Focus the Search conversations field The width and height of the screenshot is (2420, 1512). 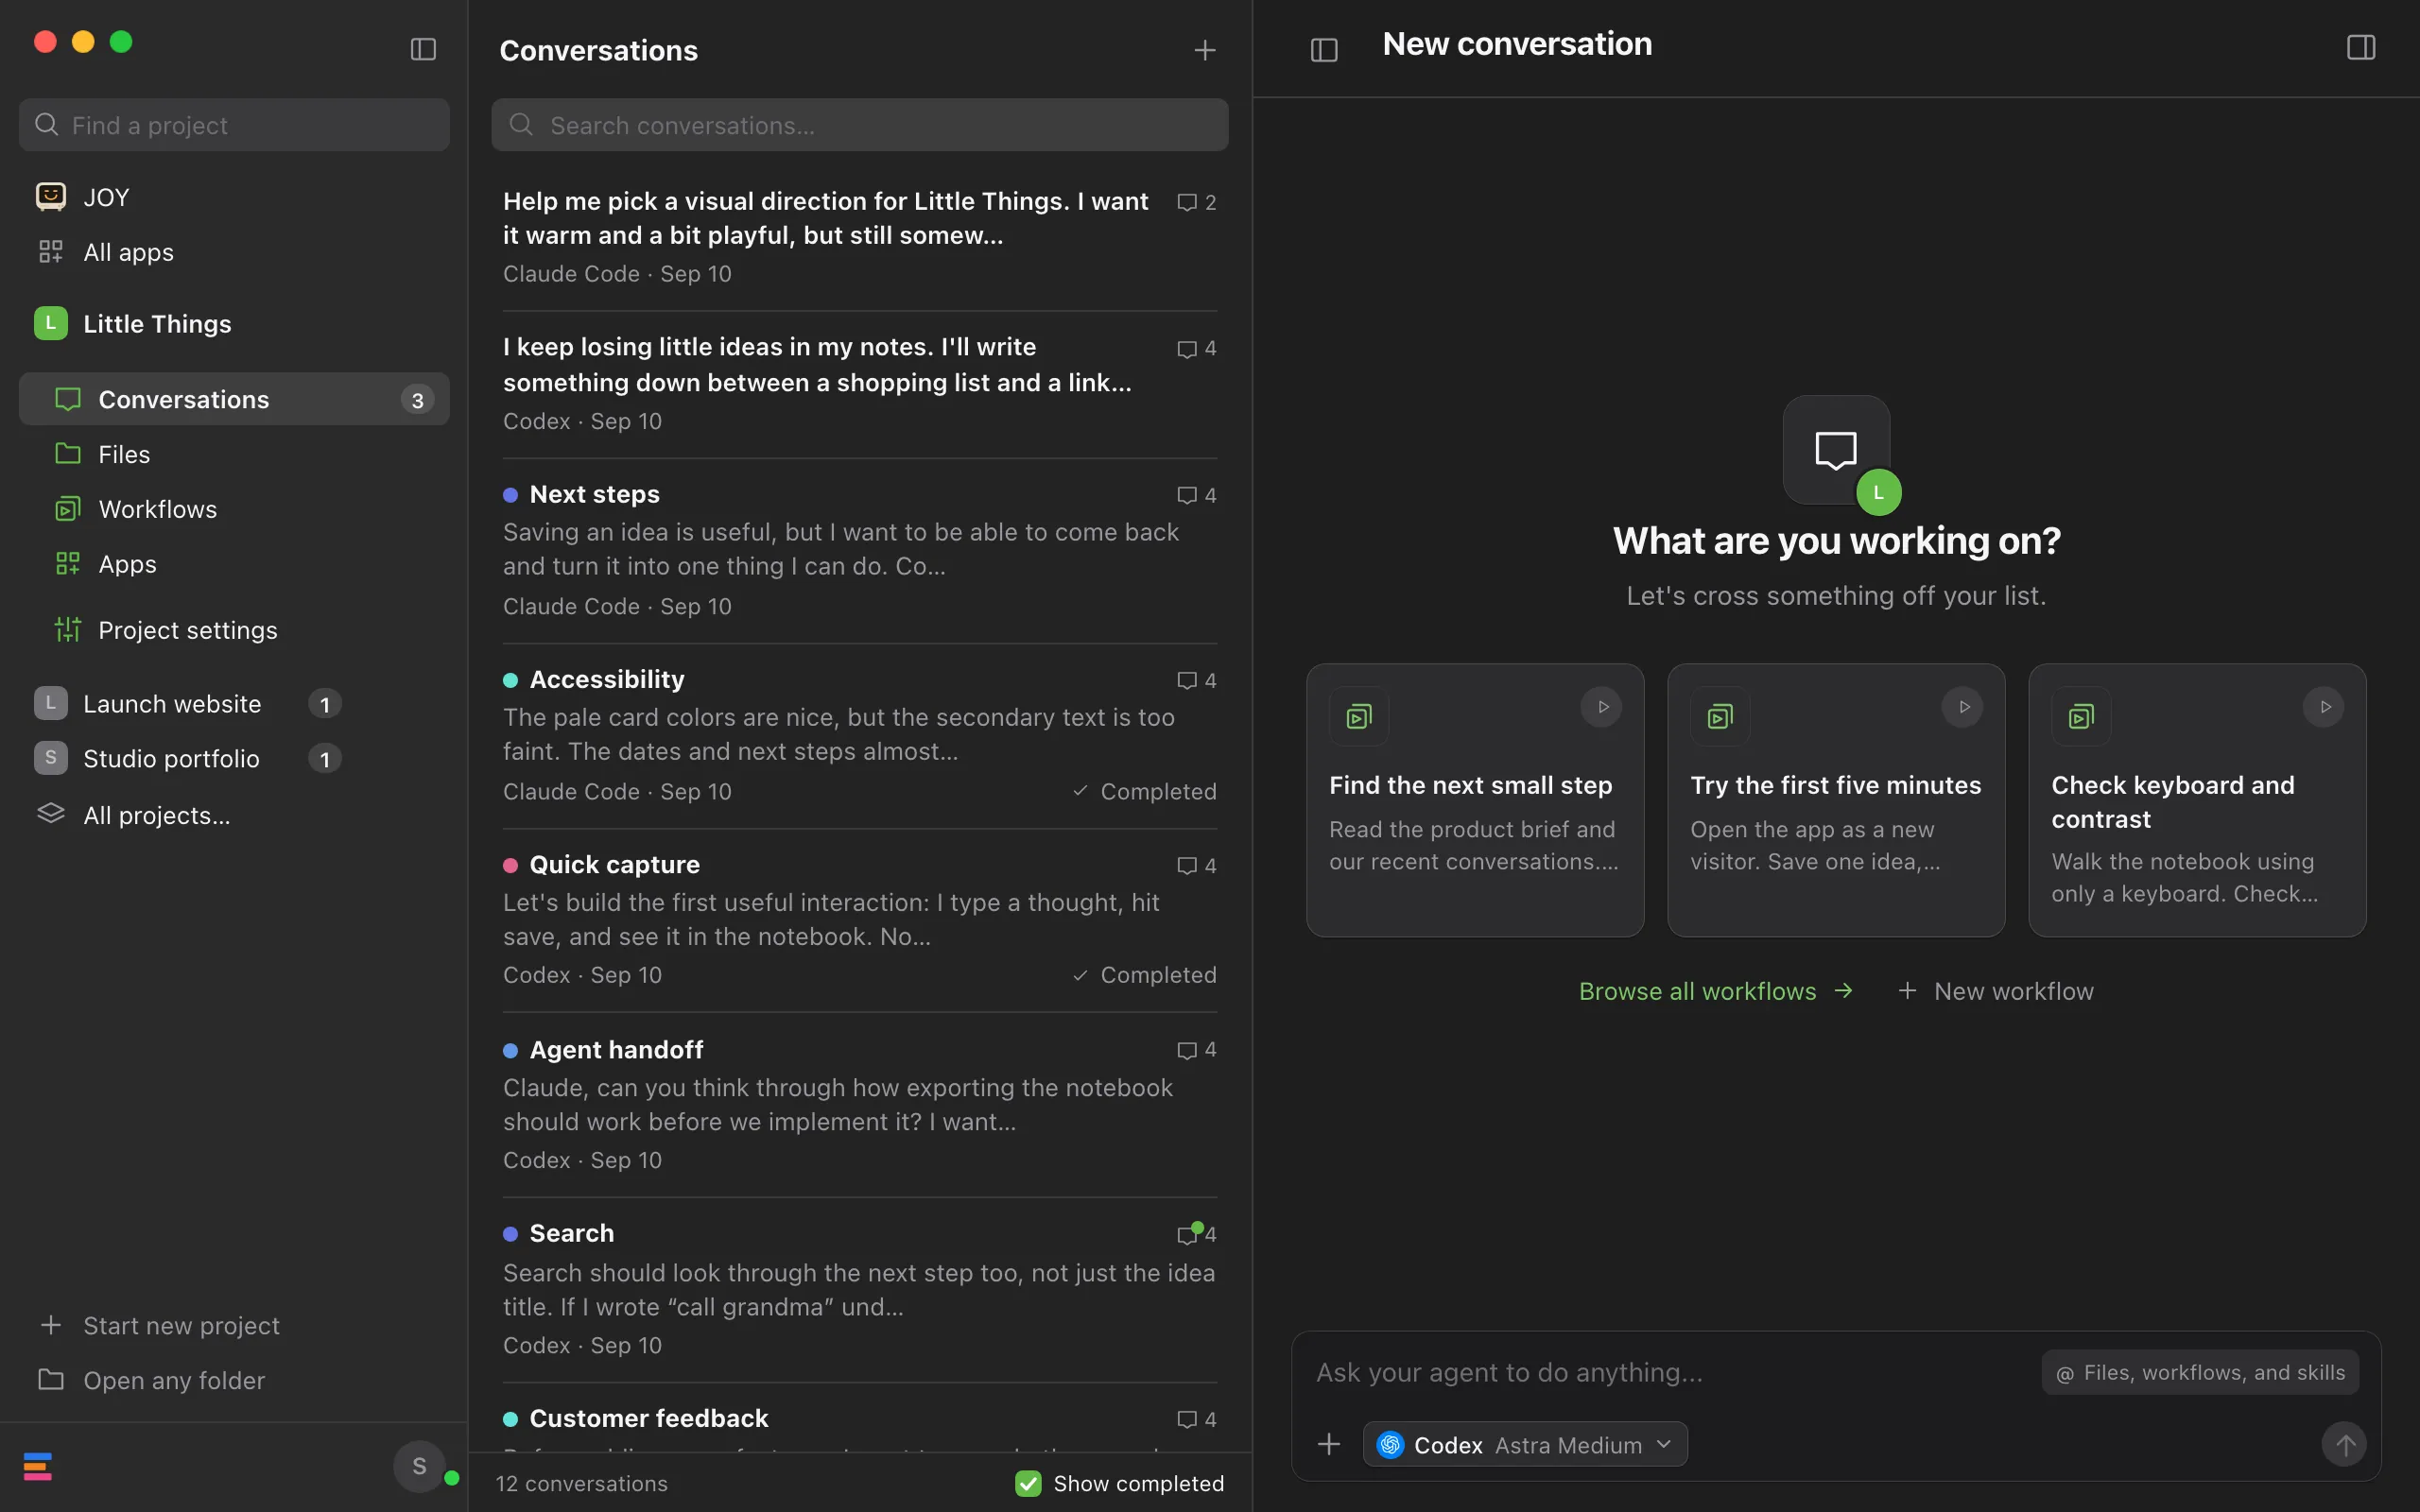point(859,125)
